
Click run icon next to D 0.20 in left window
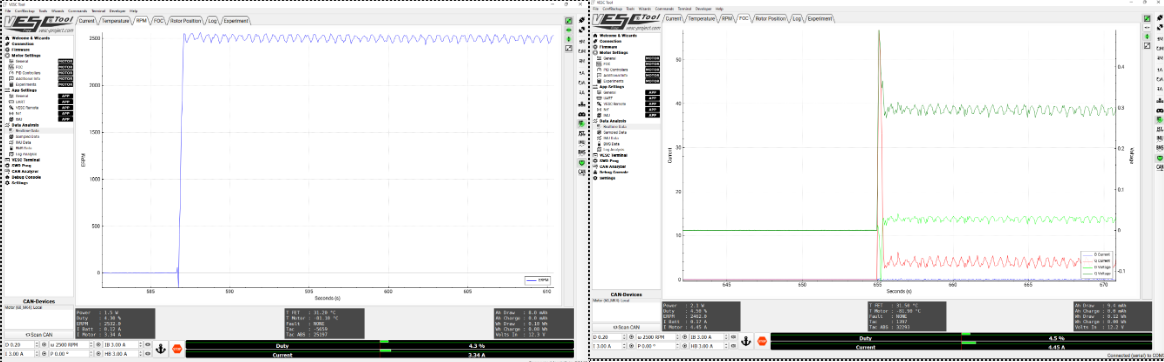[44, 345]
